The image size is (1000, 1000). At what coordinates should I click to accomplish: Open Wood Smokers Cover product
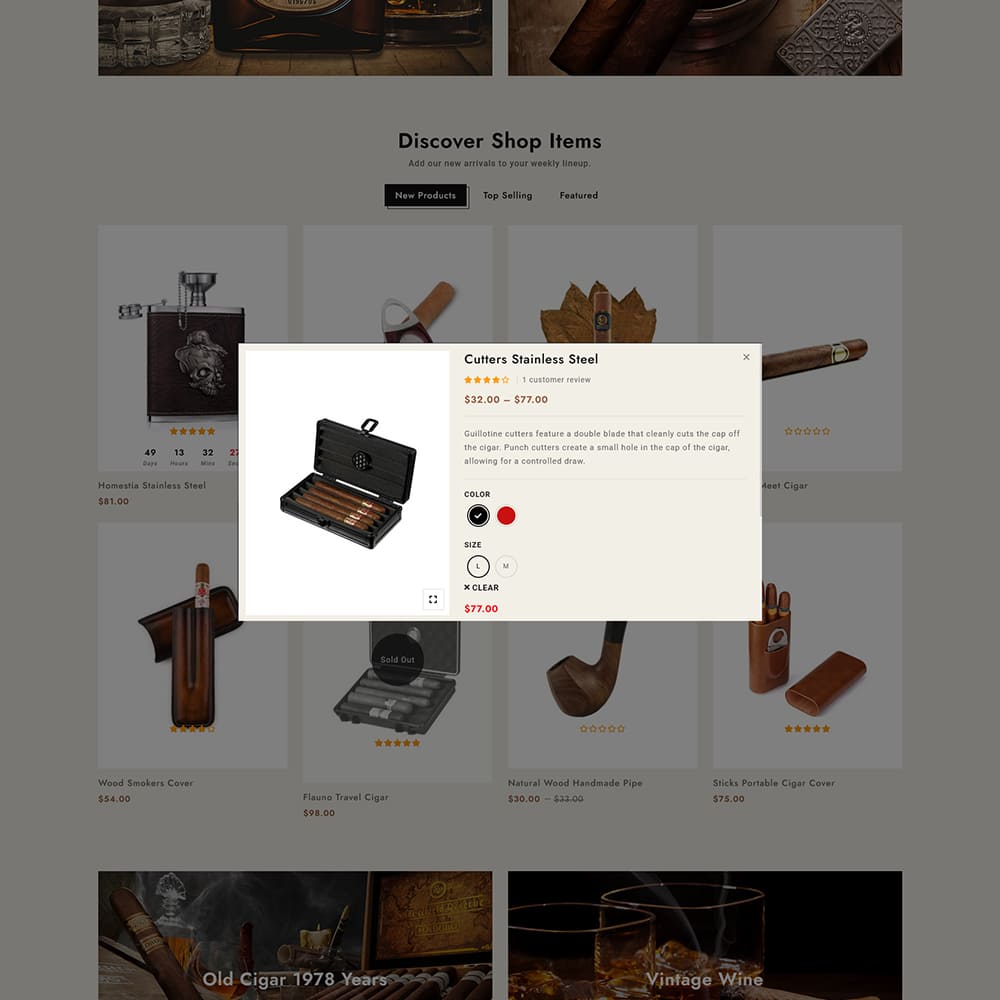145,783
